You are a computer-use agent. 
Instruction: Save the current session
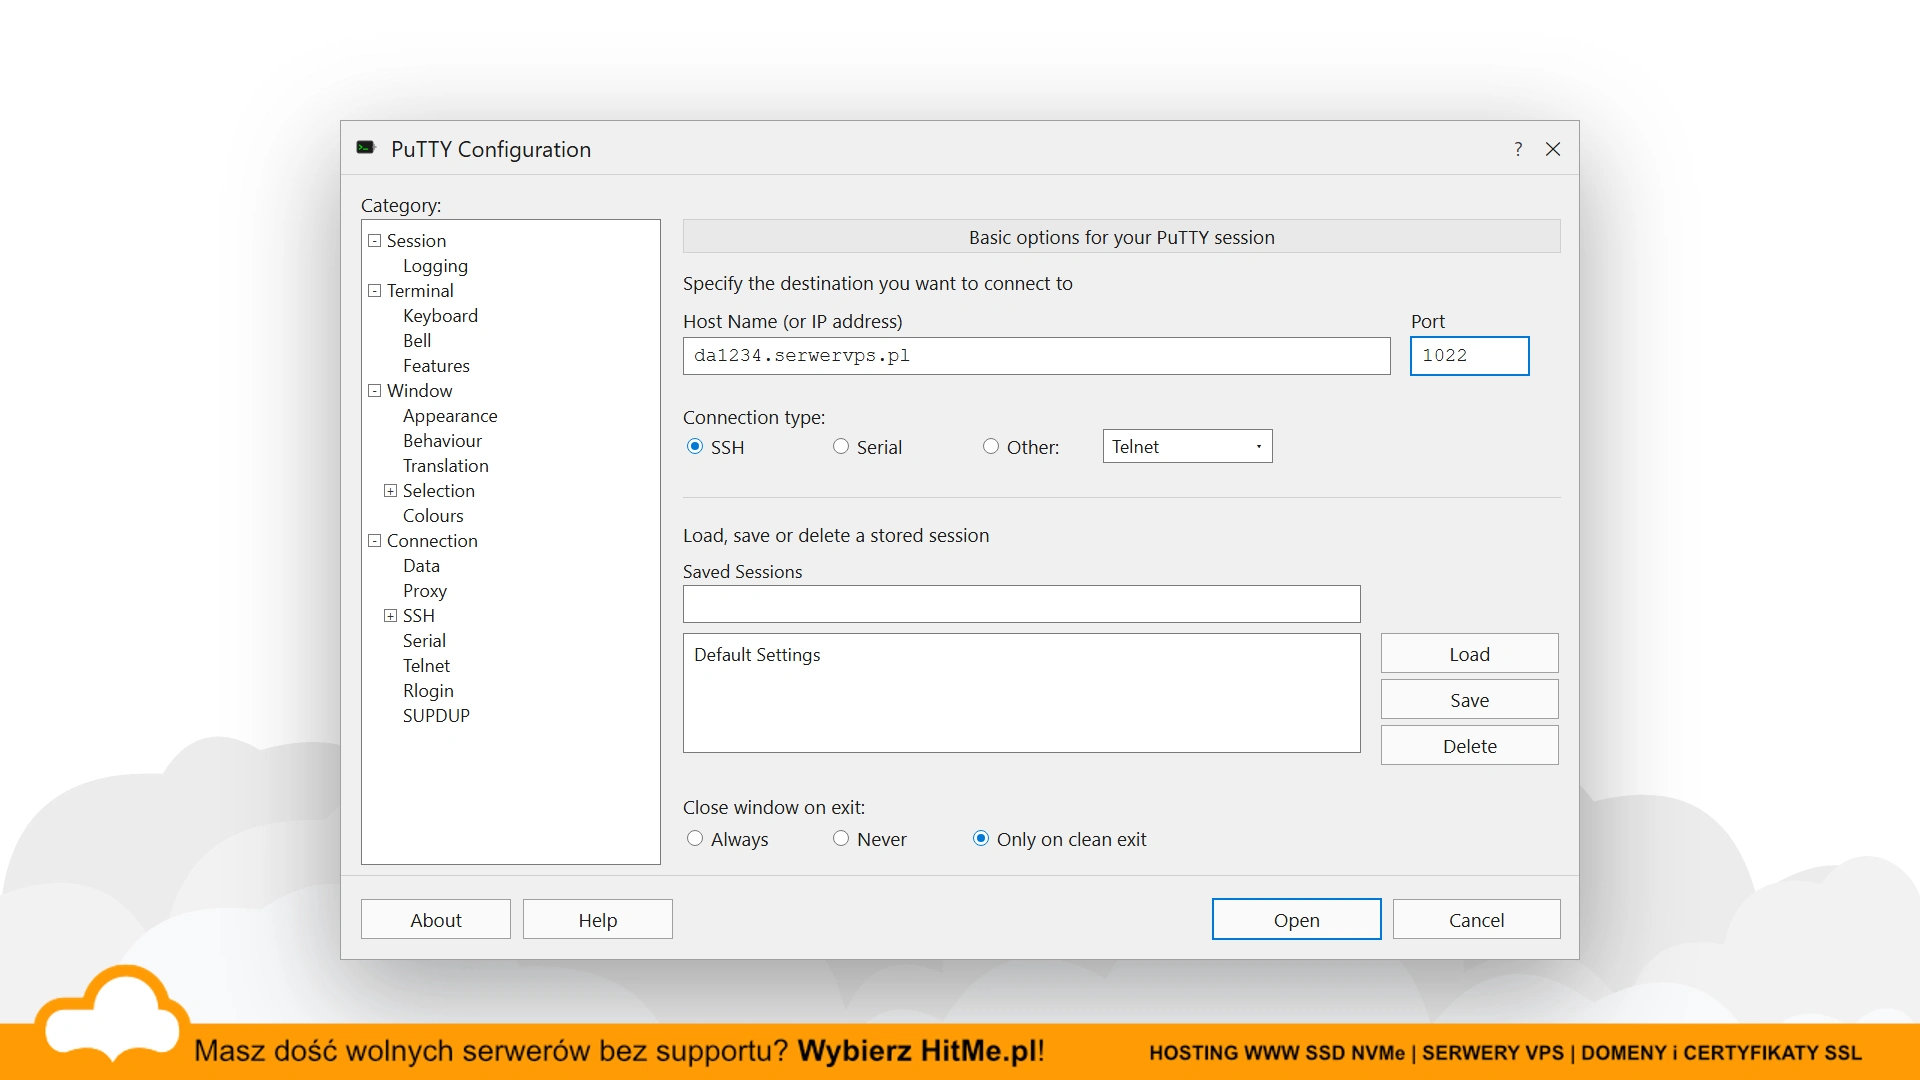tap(1469, 700)
